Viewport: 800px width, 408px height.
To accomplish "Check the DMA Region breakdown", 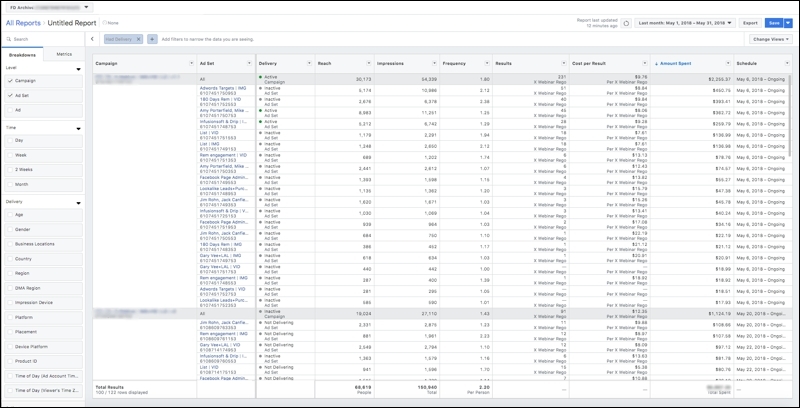I will 10,288.
